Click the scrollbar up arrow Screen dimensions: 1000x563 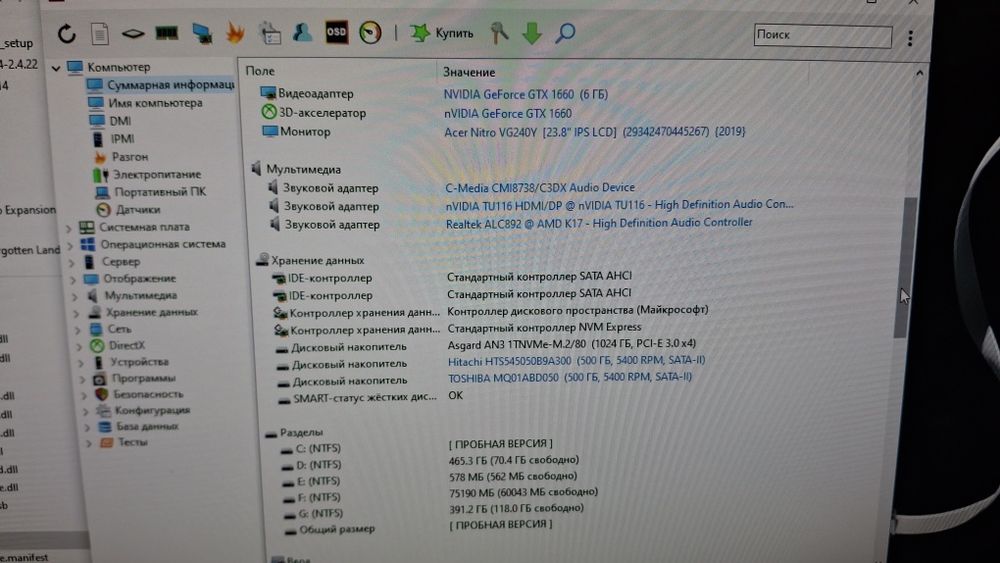click(x=919, y=74)
